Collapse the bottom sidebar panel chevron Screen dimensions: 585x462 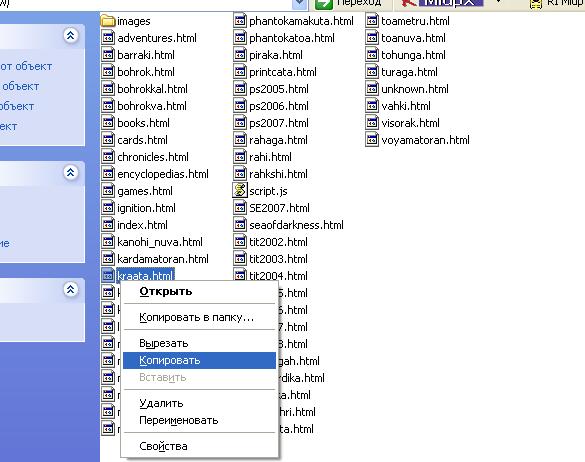(x=71, y=289)
